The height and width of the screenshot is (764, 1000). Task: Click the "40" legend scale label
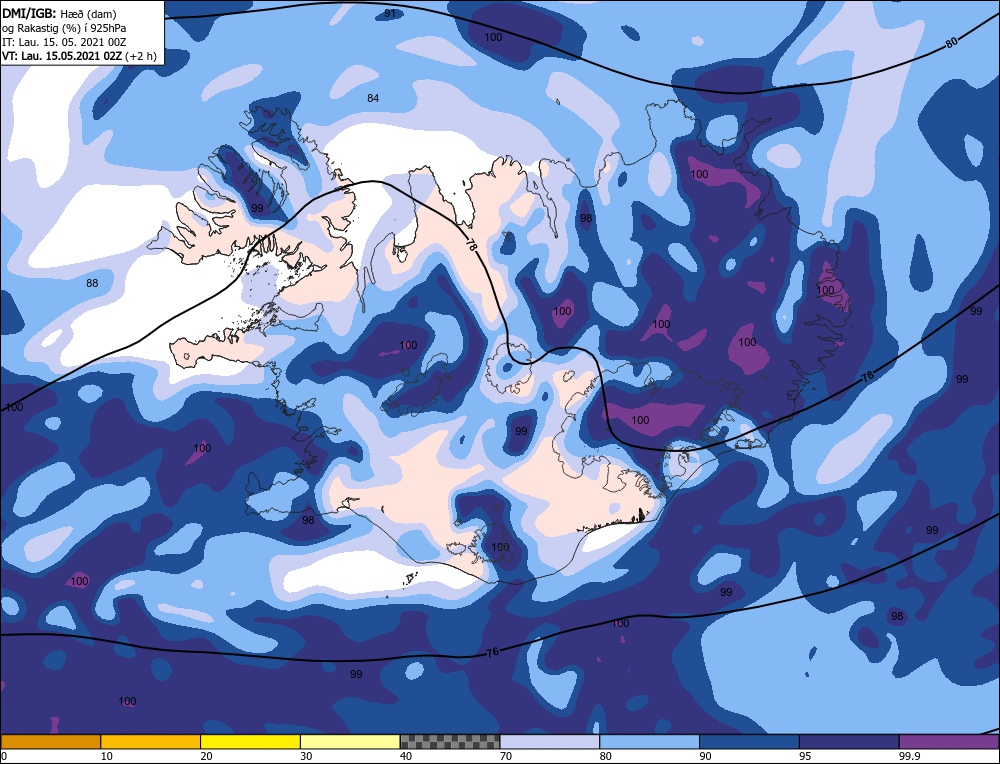pyautogui.click(x=406, y=756)
